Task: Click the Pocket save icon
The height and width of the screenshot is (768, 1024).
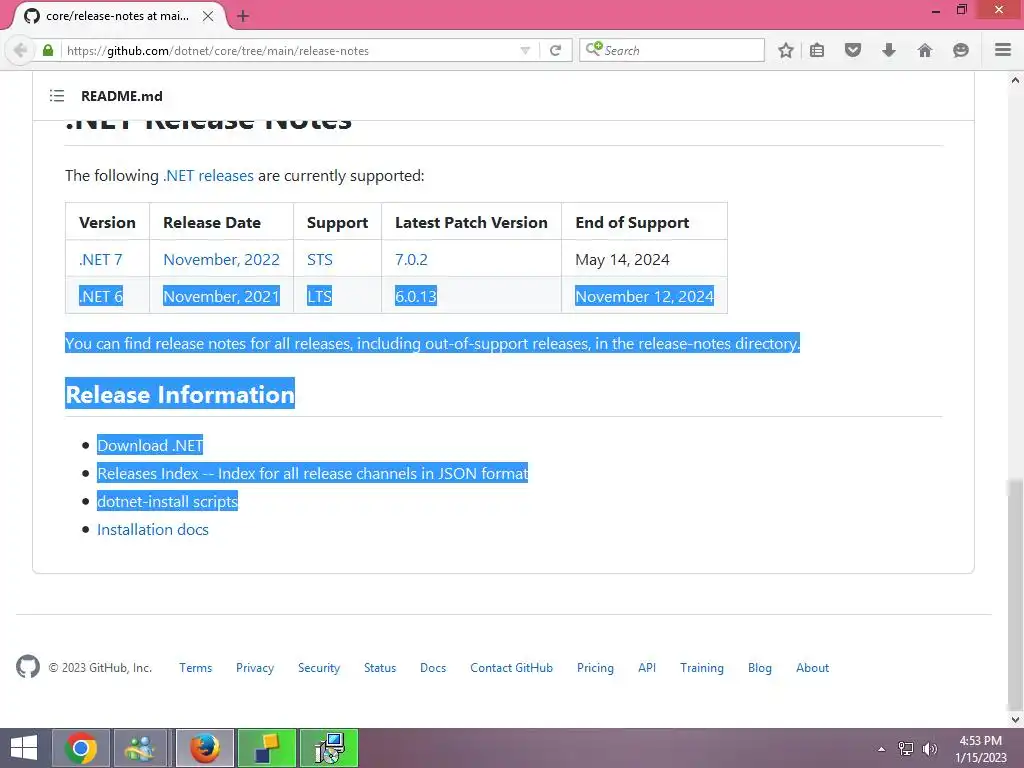Action: tap(853, 50)
